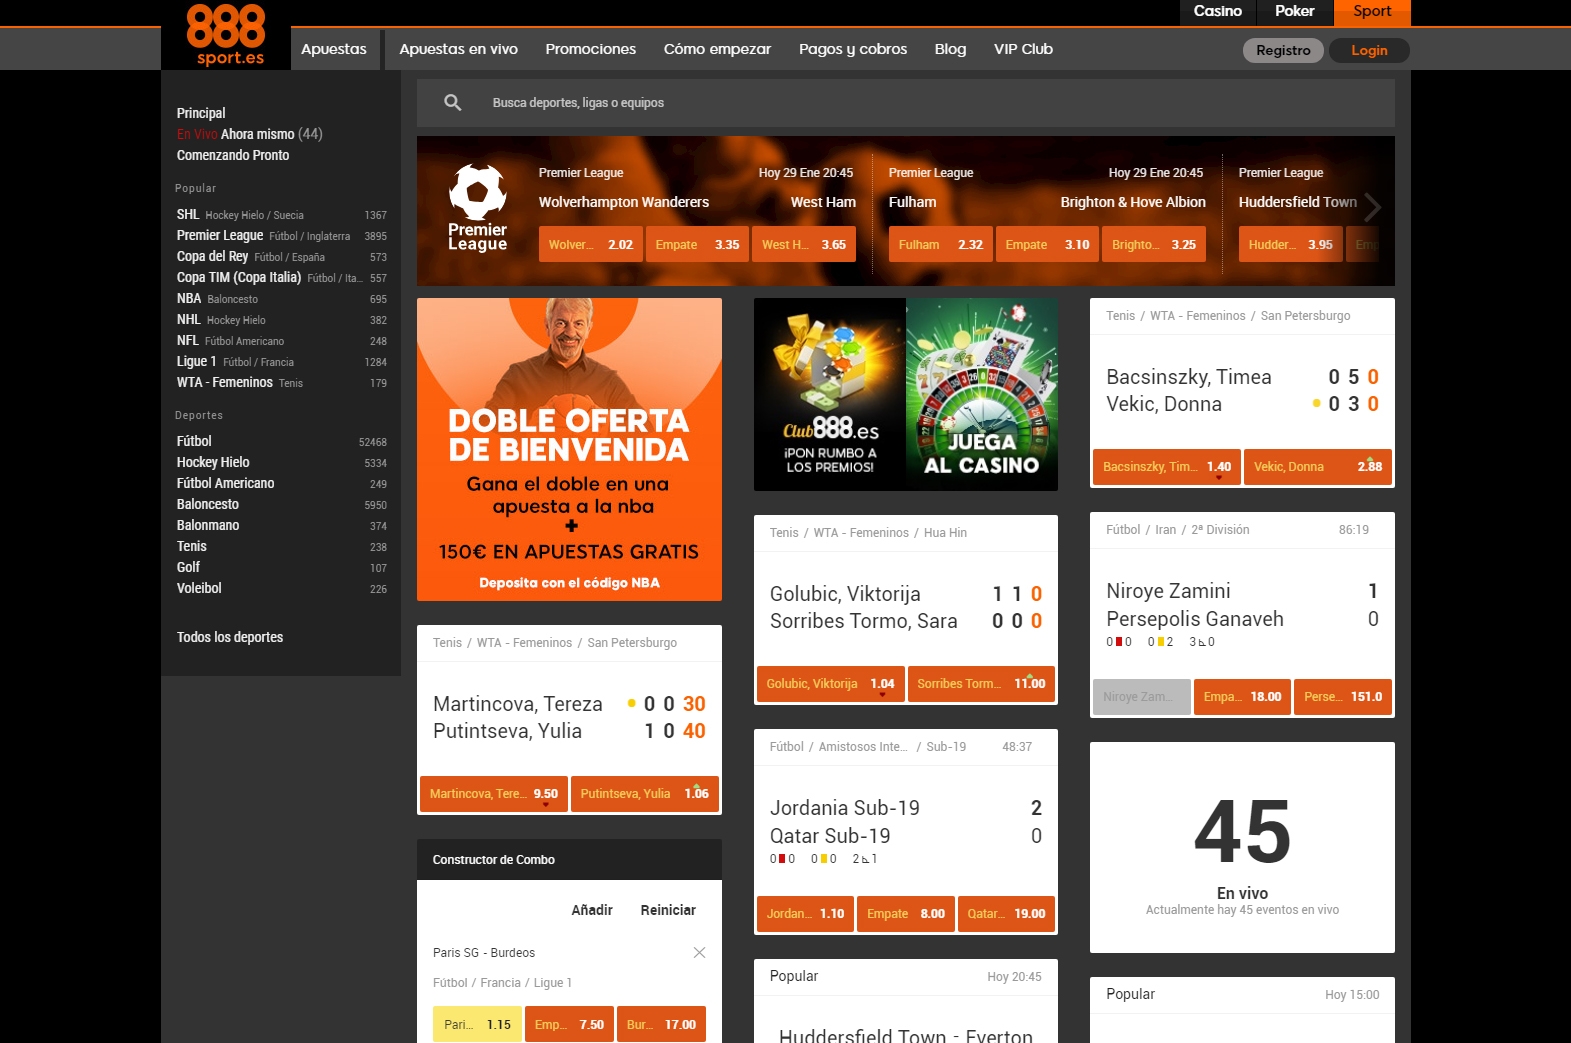Select Premier League in the Popular list

tap(282, 235)
